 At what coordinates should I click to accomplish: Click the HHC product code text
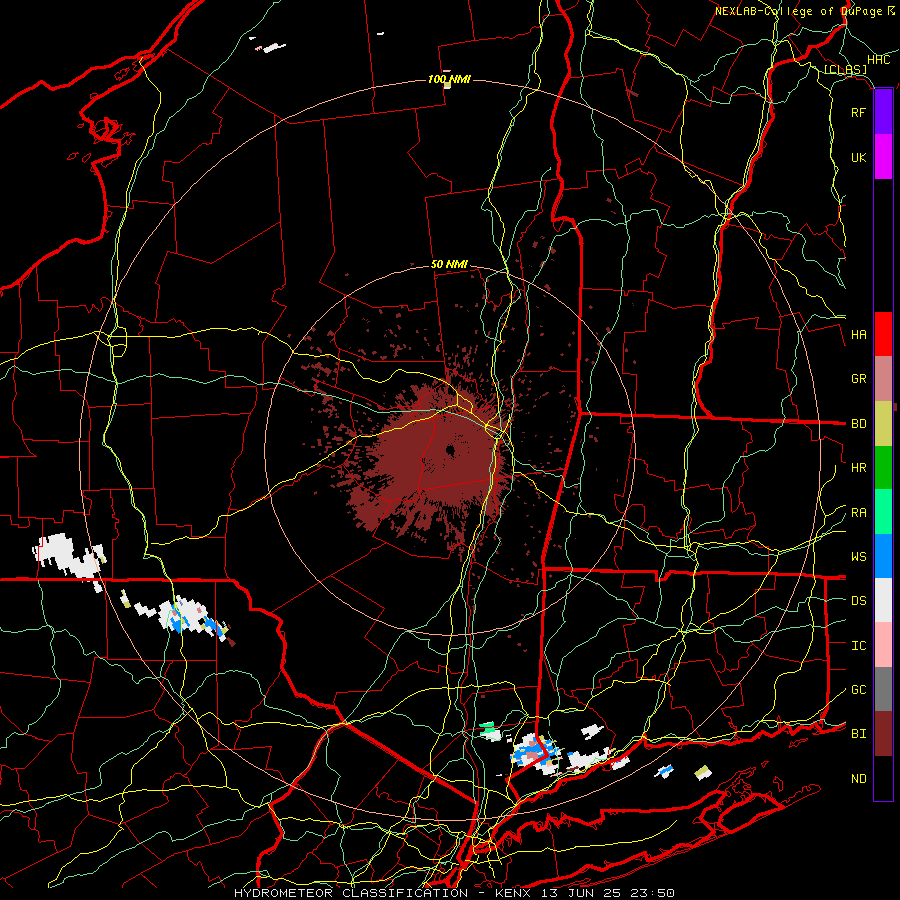(878, 60)
